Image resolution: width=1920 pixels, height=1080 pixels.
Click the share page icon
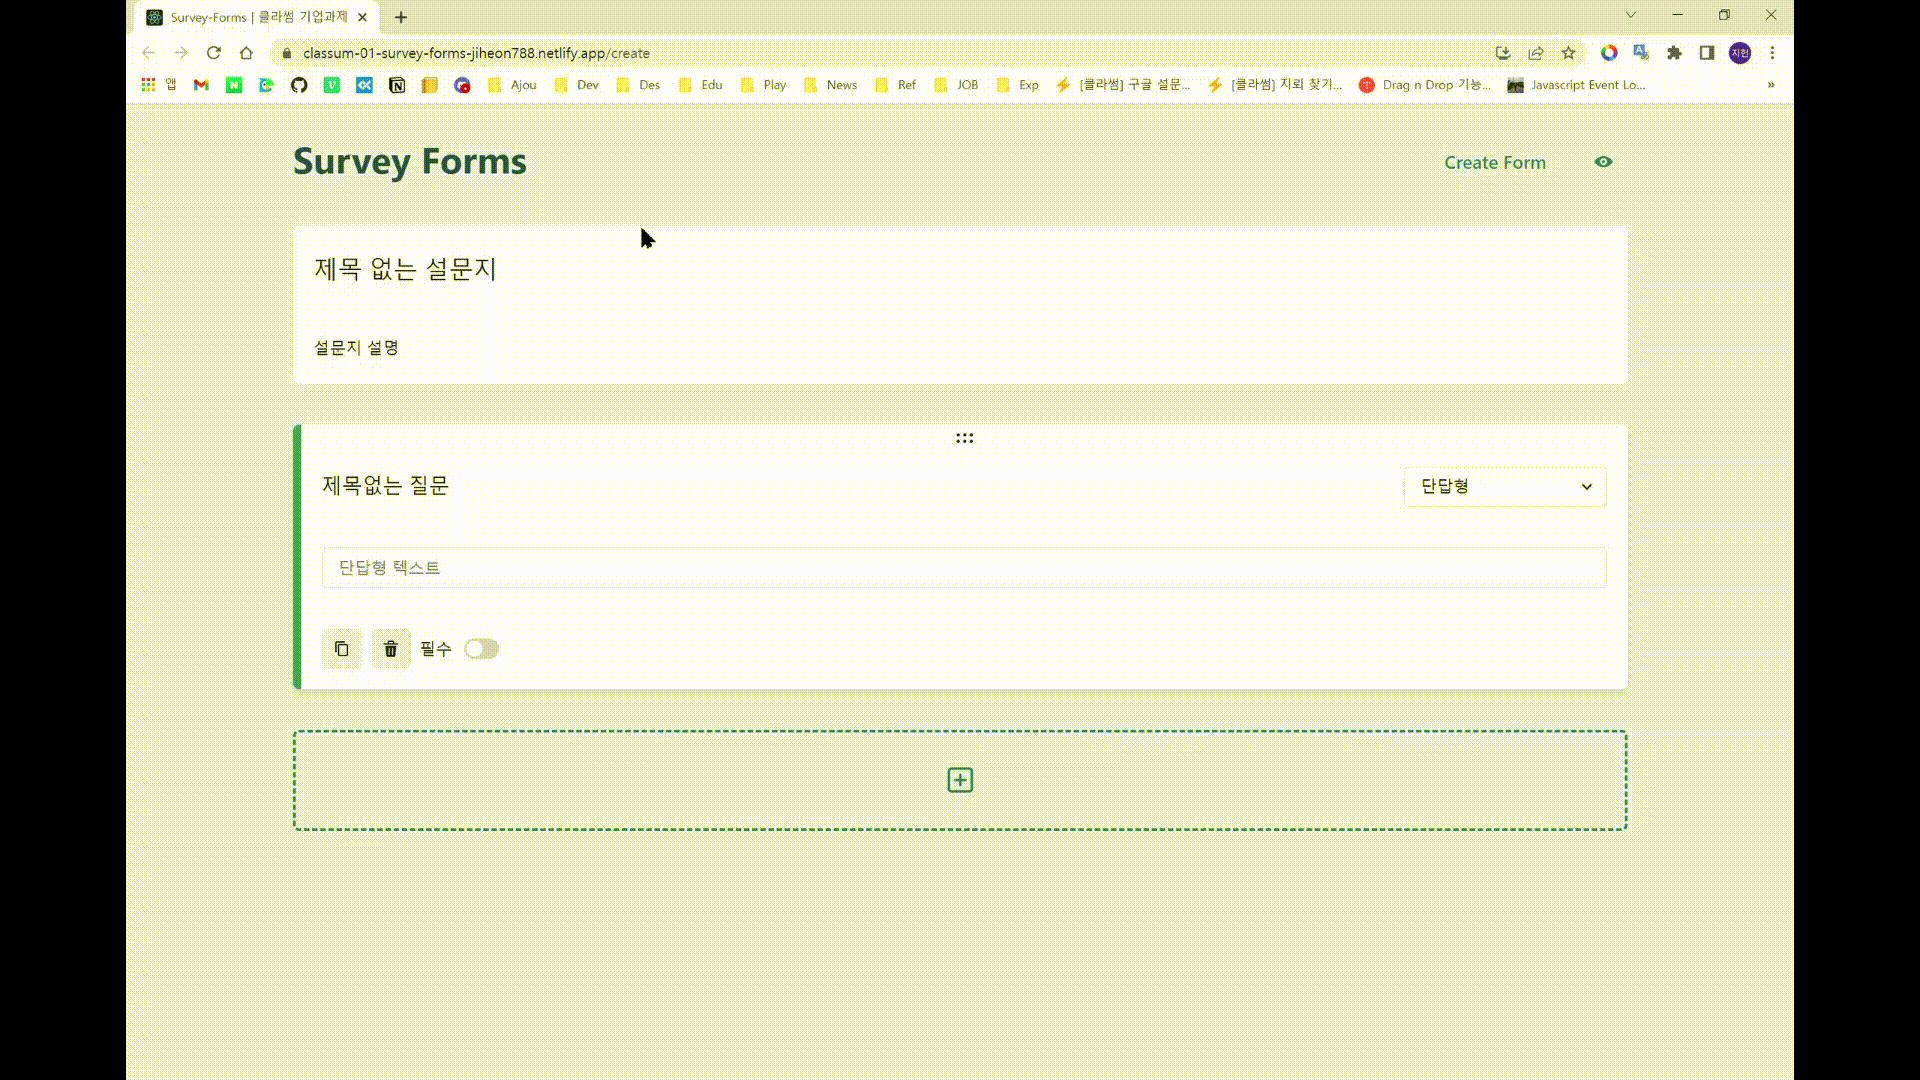pos(1535,53)
